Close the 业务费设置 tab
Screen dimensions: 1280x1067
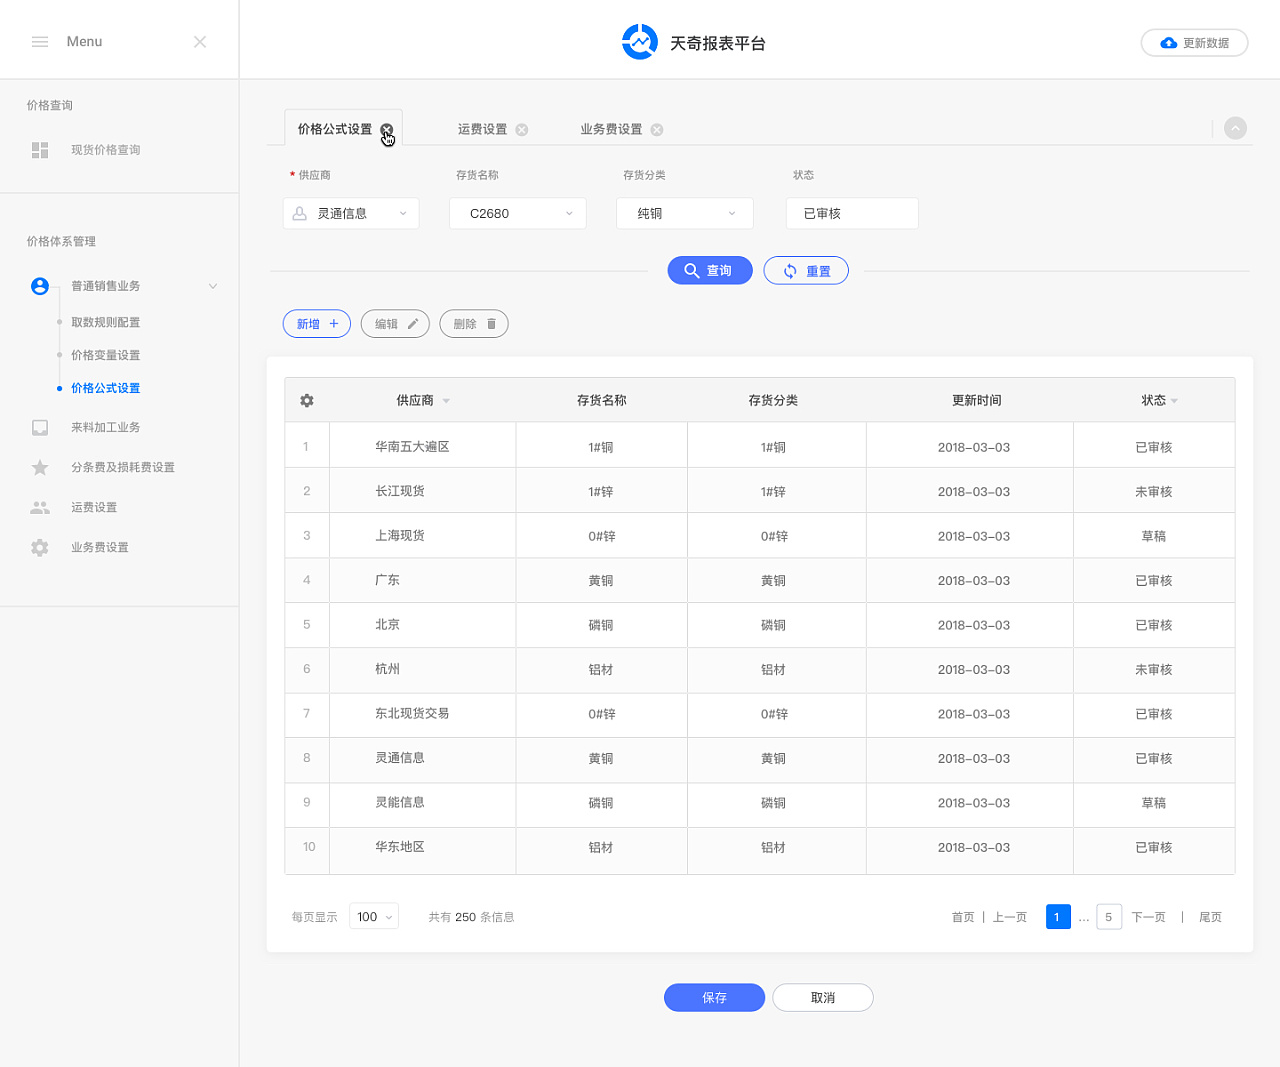[657, 130]
